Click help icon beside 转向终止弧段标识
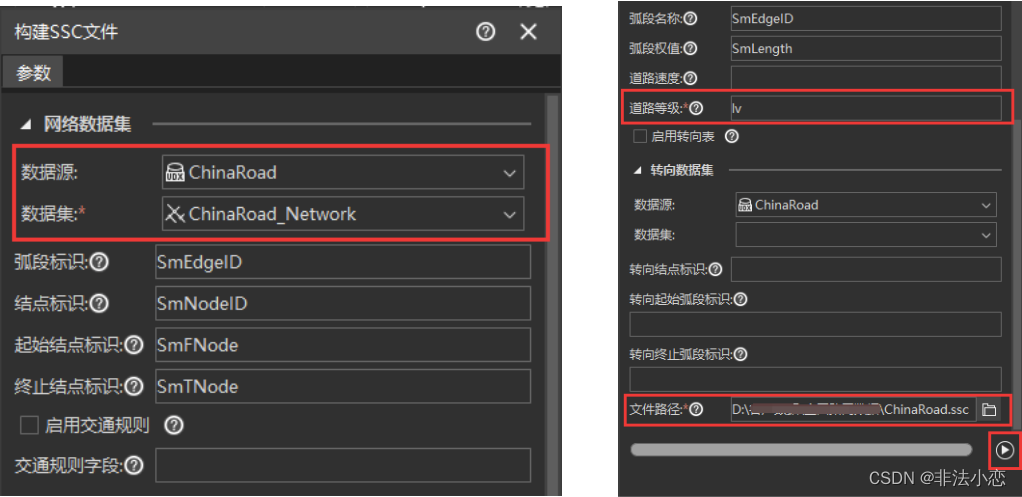The height and width of the screenshot is (497, 1022). tap(740, 354)
